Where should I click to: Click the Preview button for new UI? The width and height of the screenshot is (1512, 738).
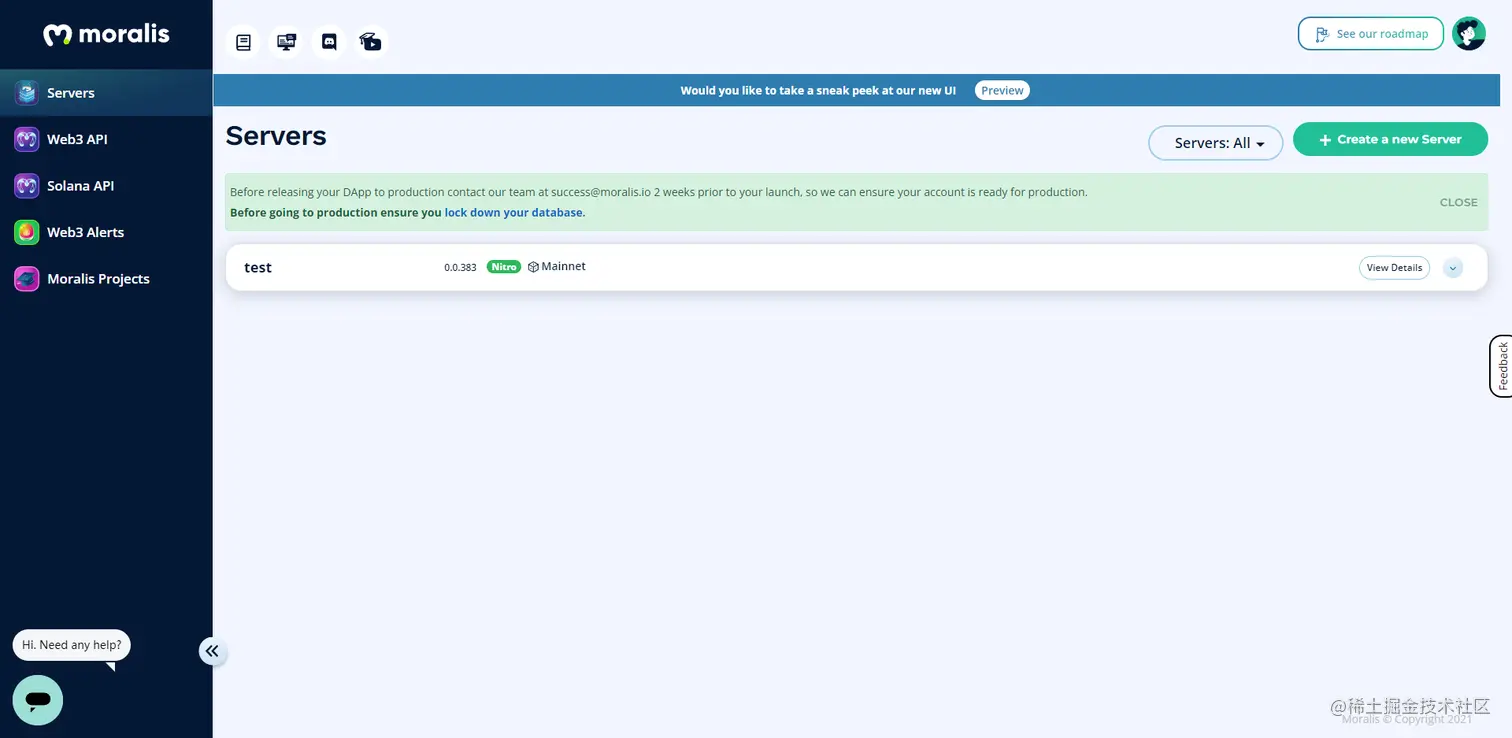[x=1002, y=90]
